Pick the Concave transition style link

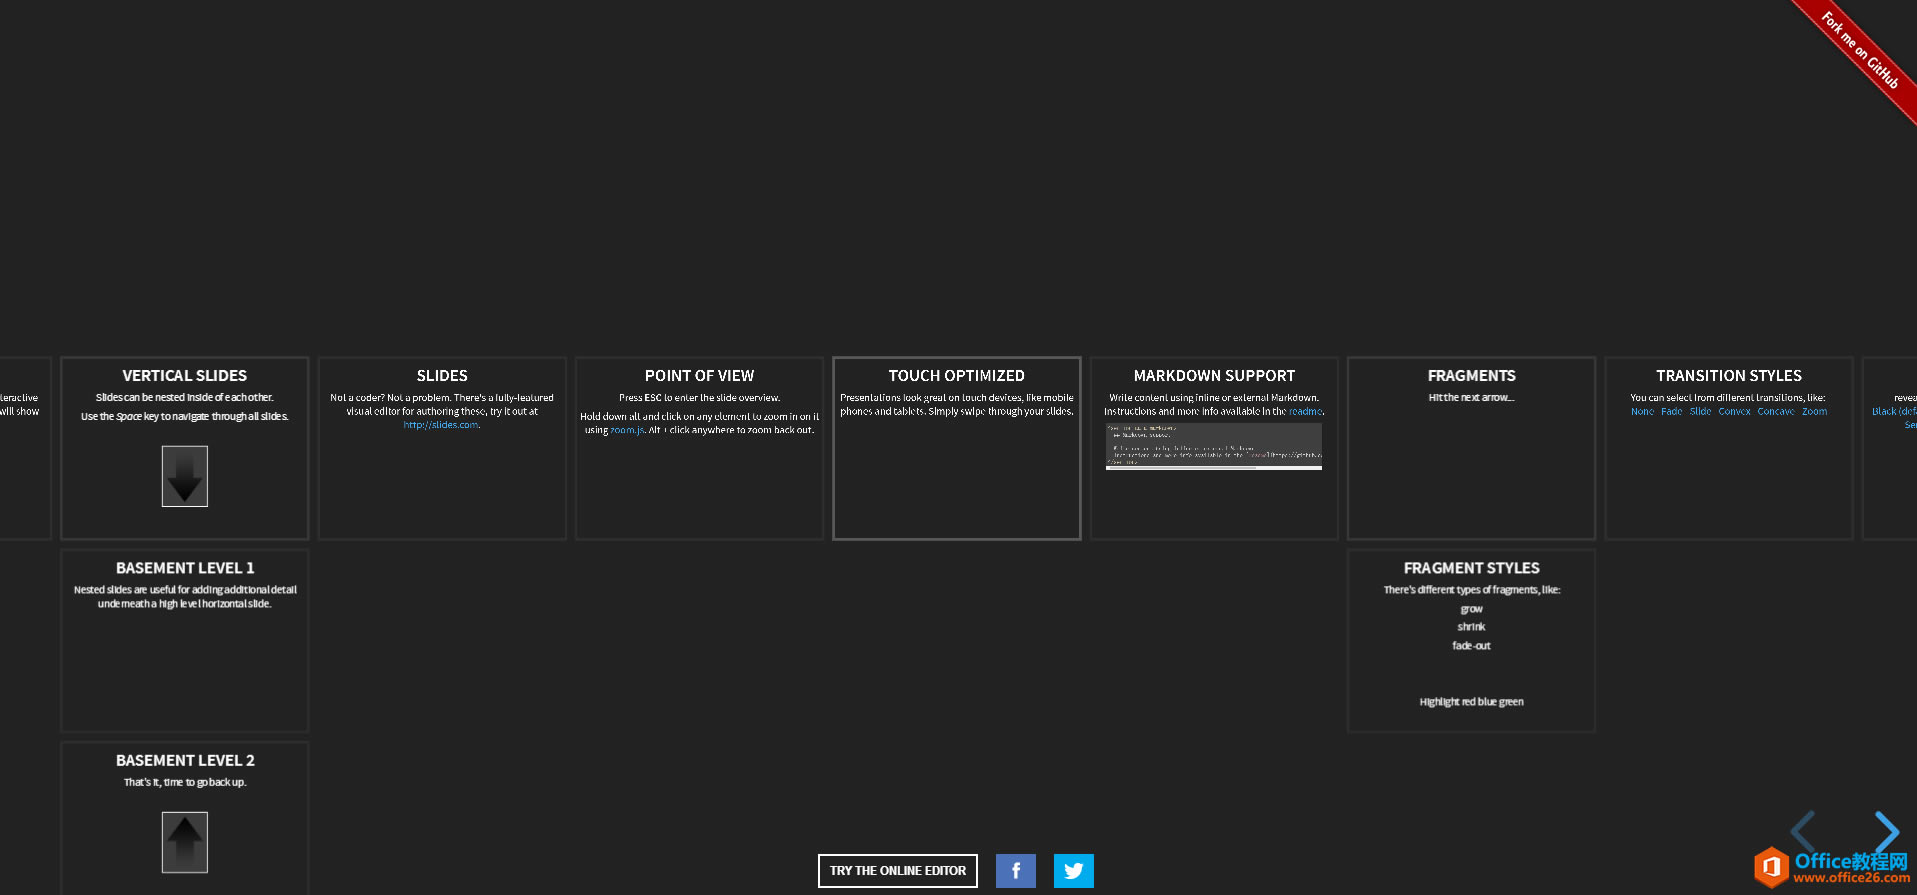pos(1775,411)
